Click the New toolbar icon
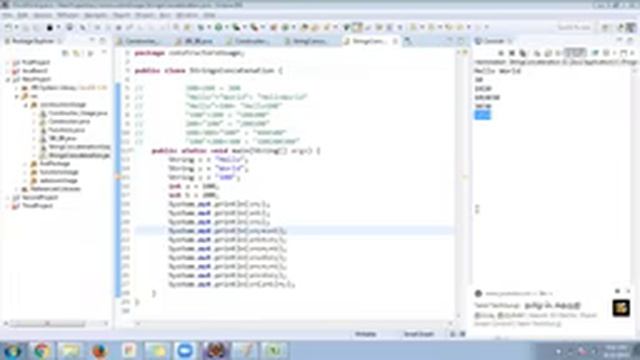Screen dimensions: 640x360 [x=9, y=27]
